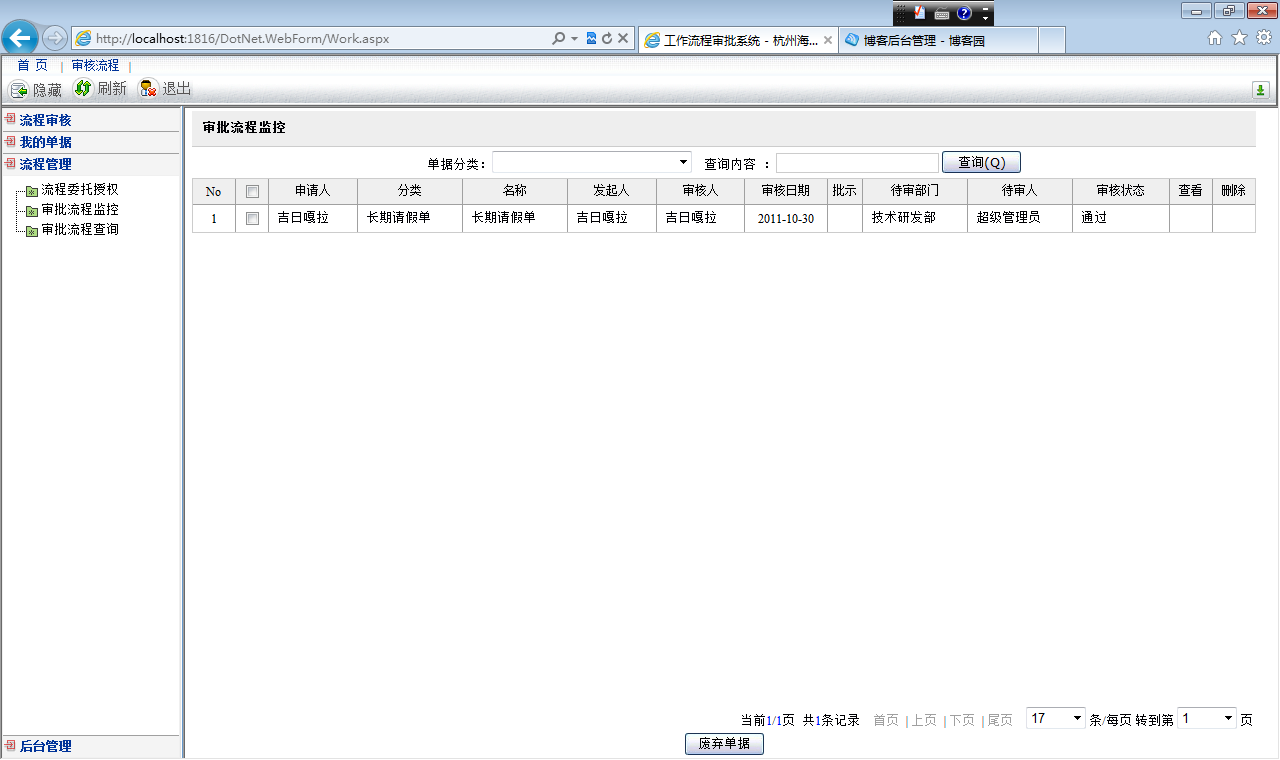The height and width of the screenshot is (760, 1280).
Task: Click the green download icon on toolbar
Action: click(x=1261, y=90)
